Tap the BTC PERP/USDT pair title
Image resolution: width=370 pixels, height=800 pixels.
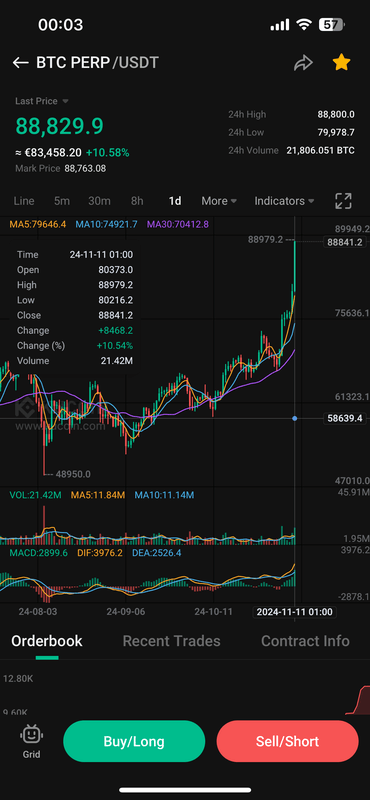coord(97,63)
